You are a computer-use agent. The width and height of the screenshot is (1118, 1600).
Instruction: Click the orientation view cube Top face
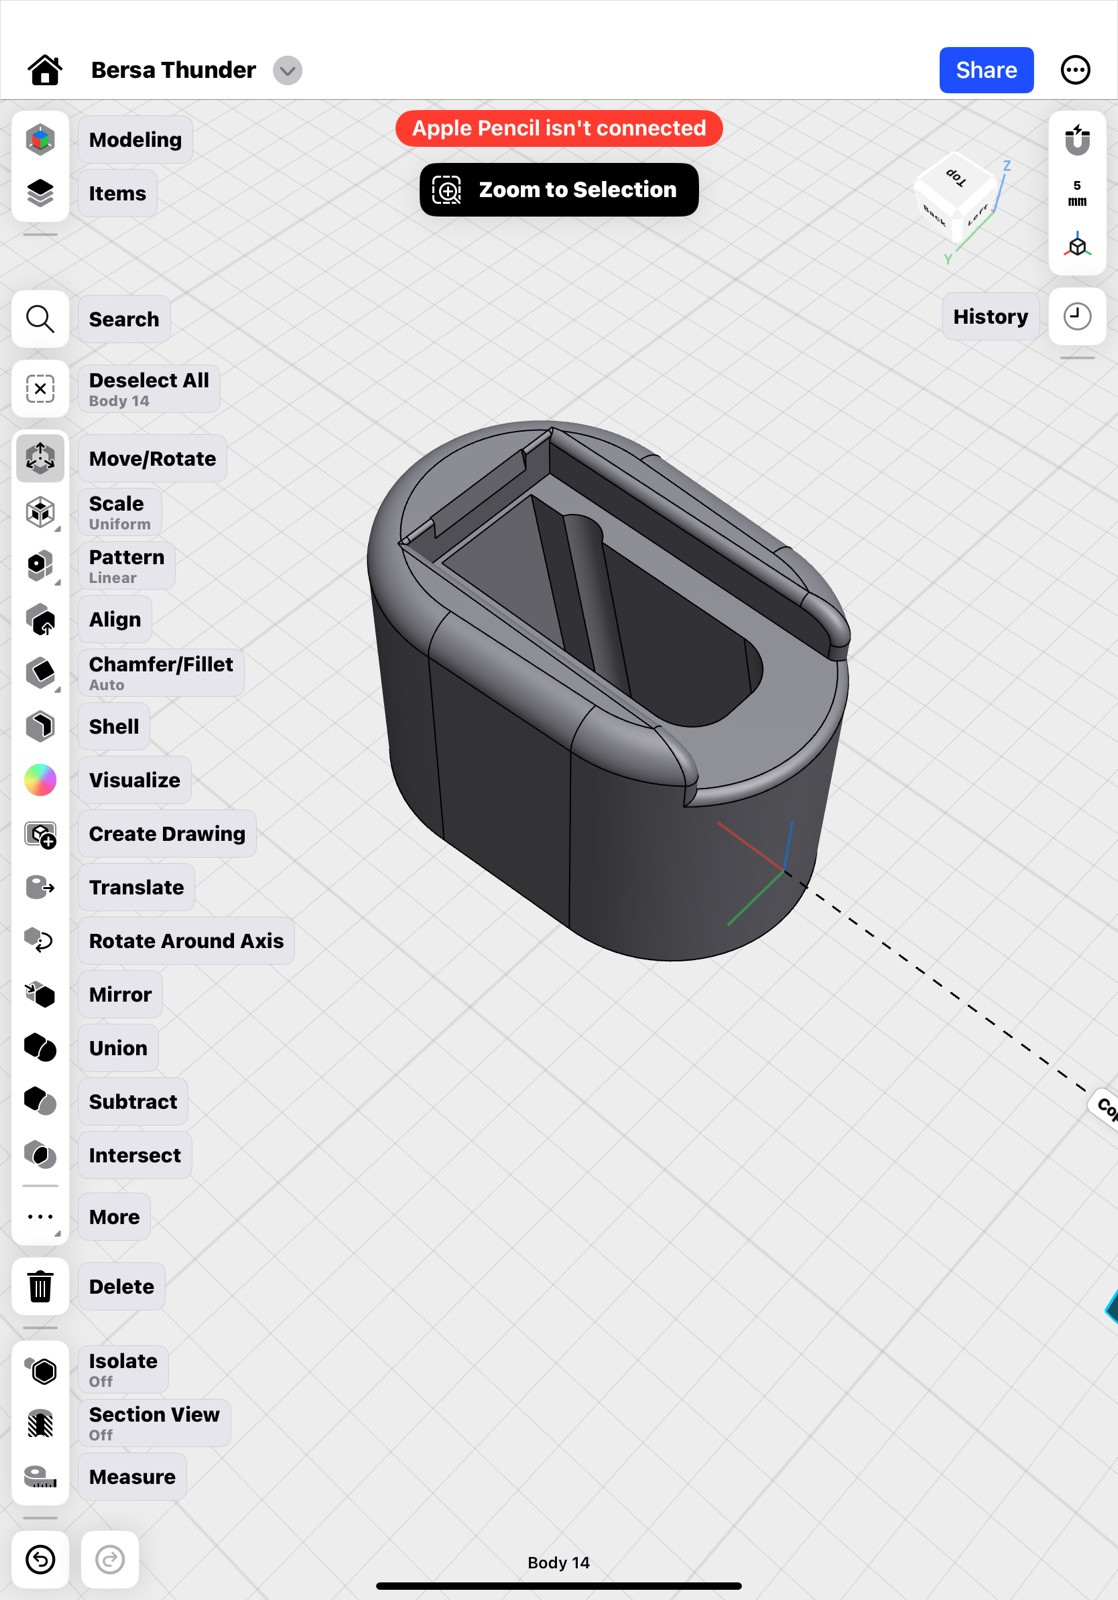click(x=957, y=178)
